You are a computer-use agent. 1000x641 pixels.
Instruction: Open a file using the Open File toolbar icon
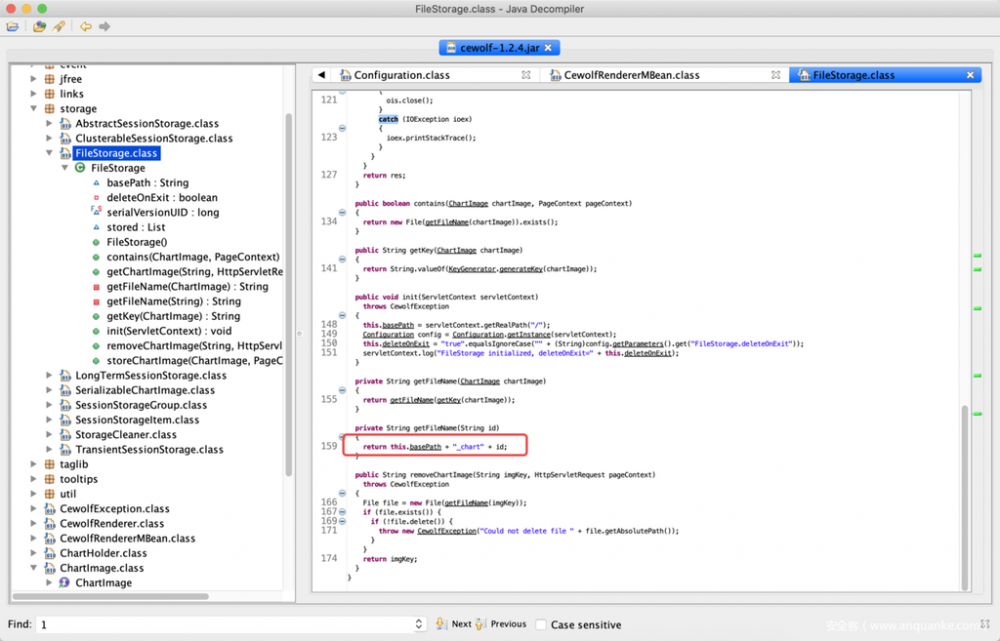click(10, 27)
